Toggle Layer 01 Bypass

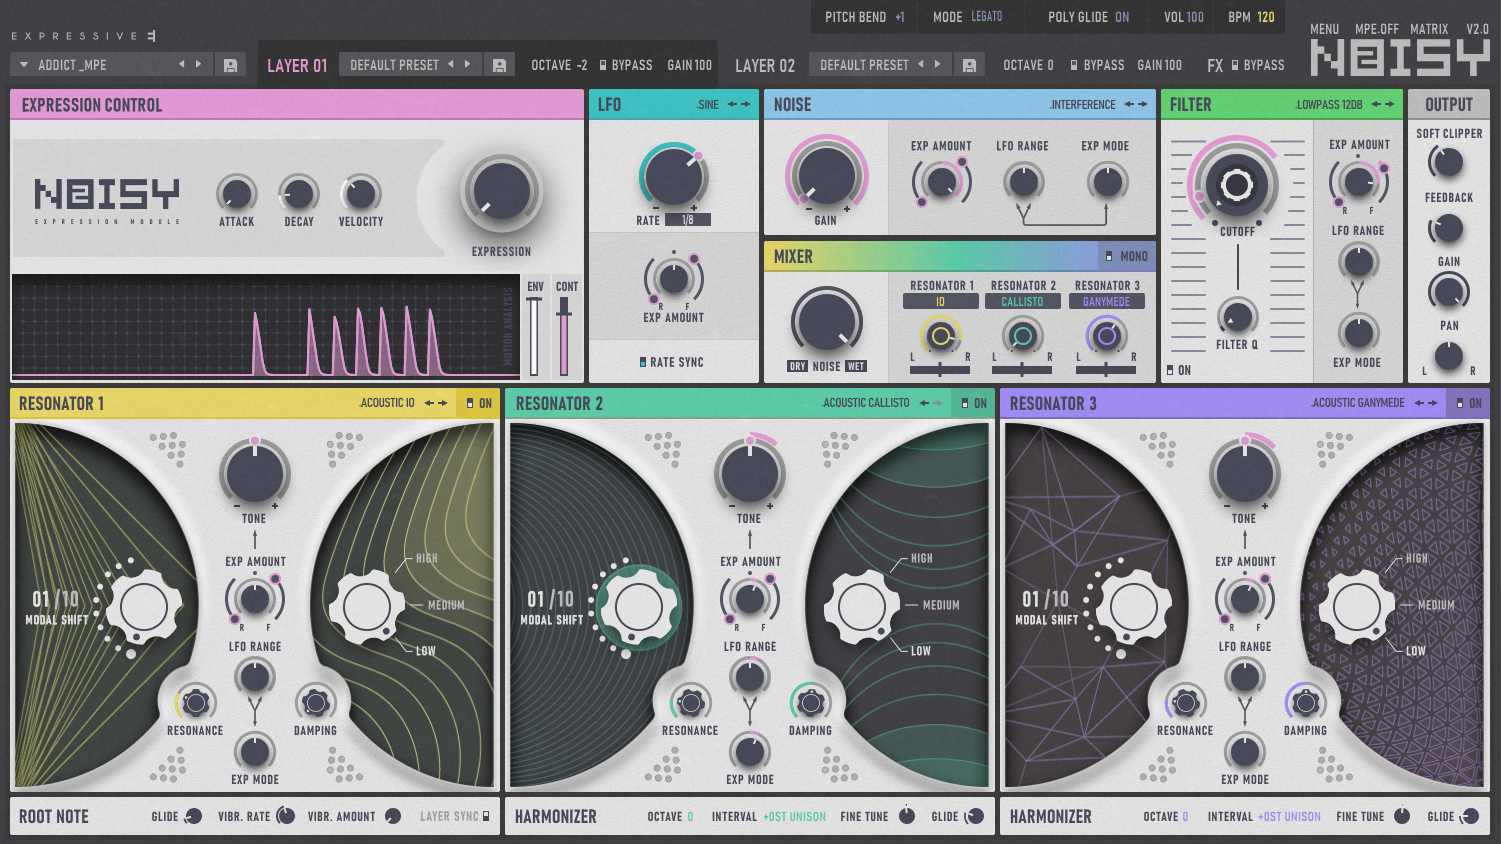(x=603, y=65)
